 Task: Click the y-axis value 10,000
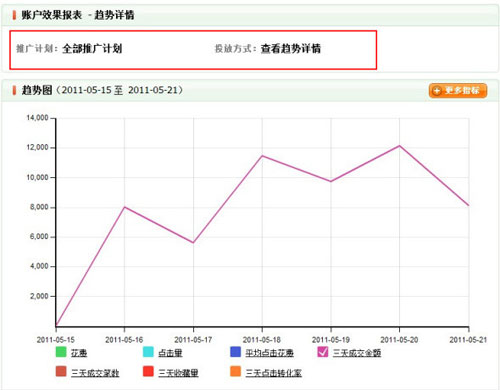[37, 177]
